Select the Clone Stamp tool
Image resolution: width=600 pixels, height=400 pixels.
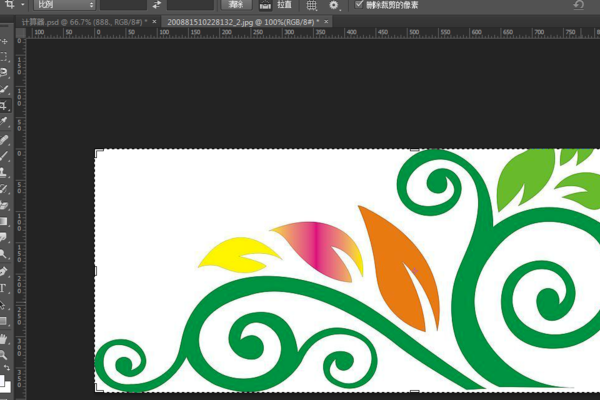point(4,172)
